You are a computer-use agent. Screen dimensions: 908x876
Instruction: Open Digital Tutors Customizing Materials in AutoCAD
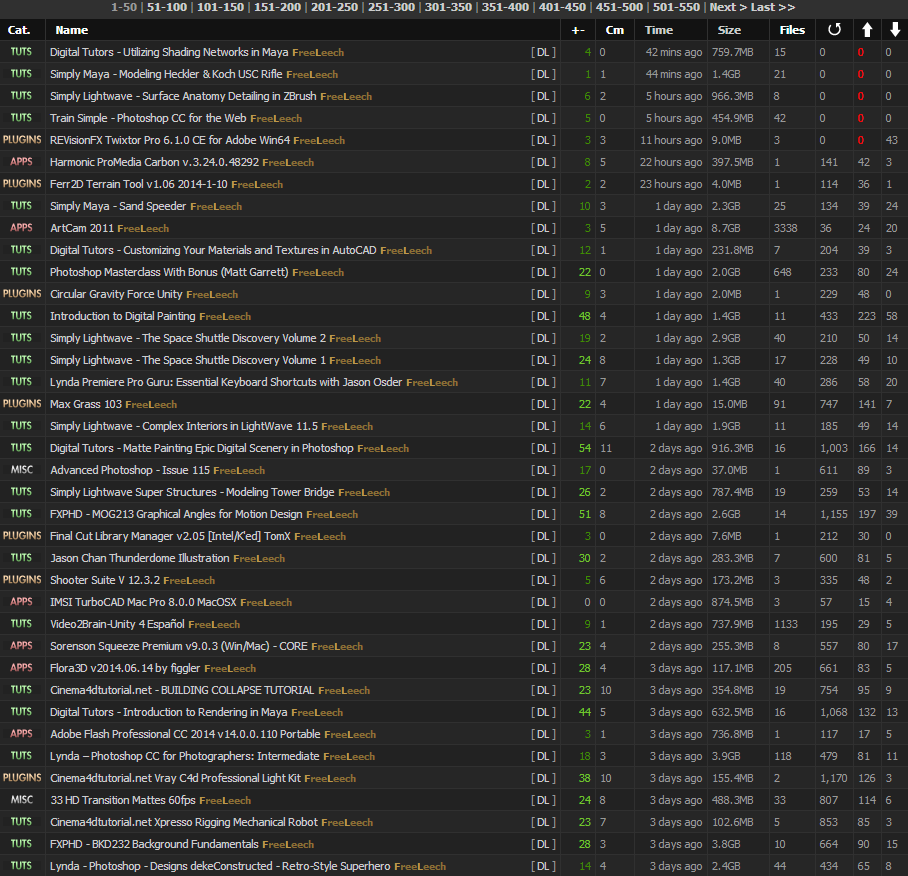coord(213,250)
